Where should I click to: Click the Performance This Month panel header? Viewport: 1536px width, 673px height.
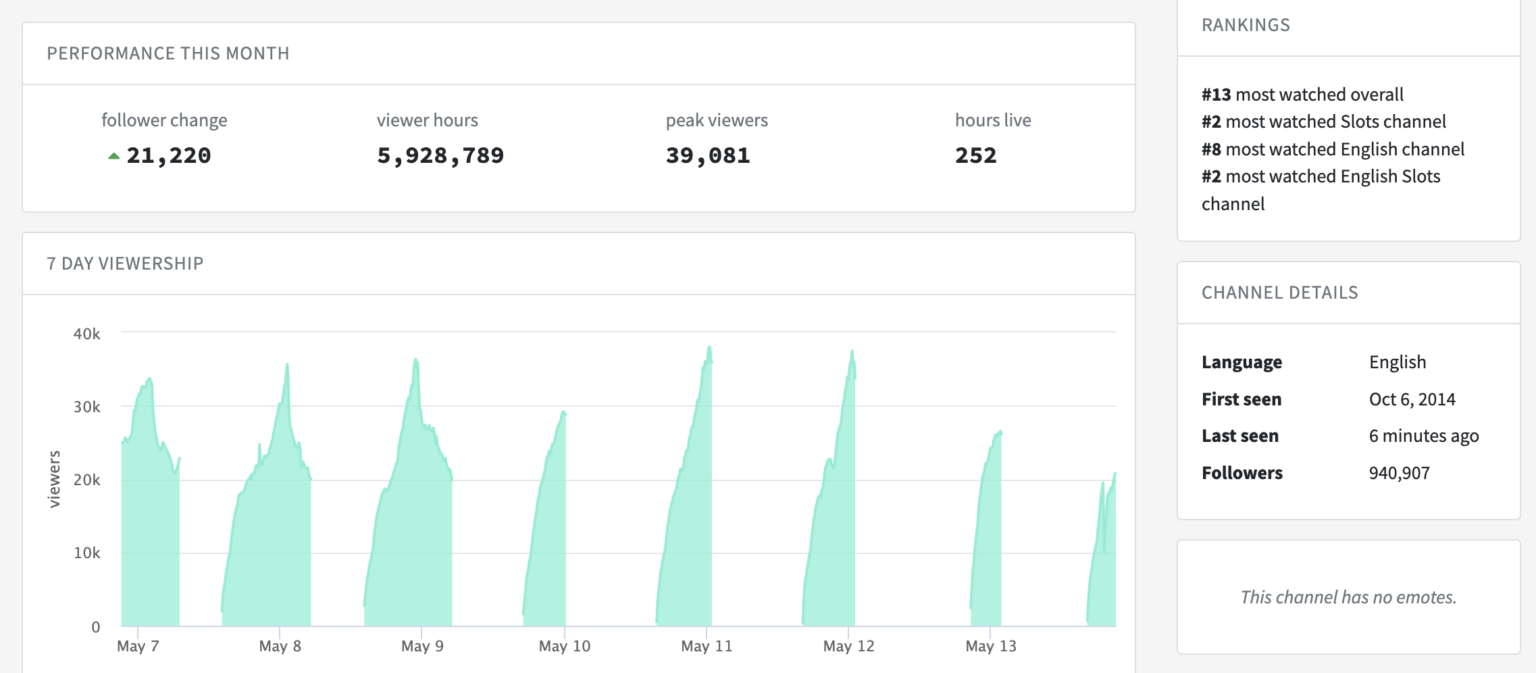(168, 53)
